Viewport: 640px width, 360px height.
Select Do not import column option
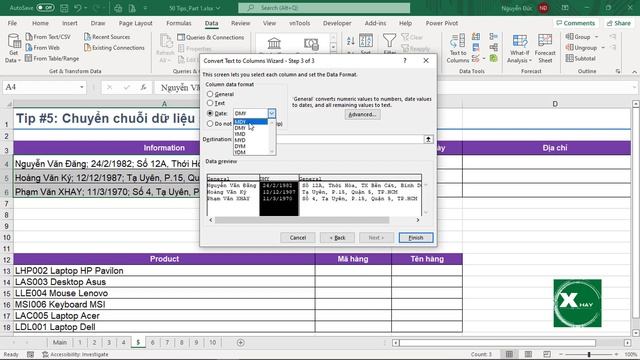coord(210,123)
